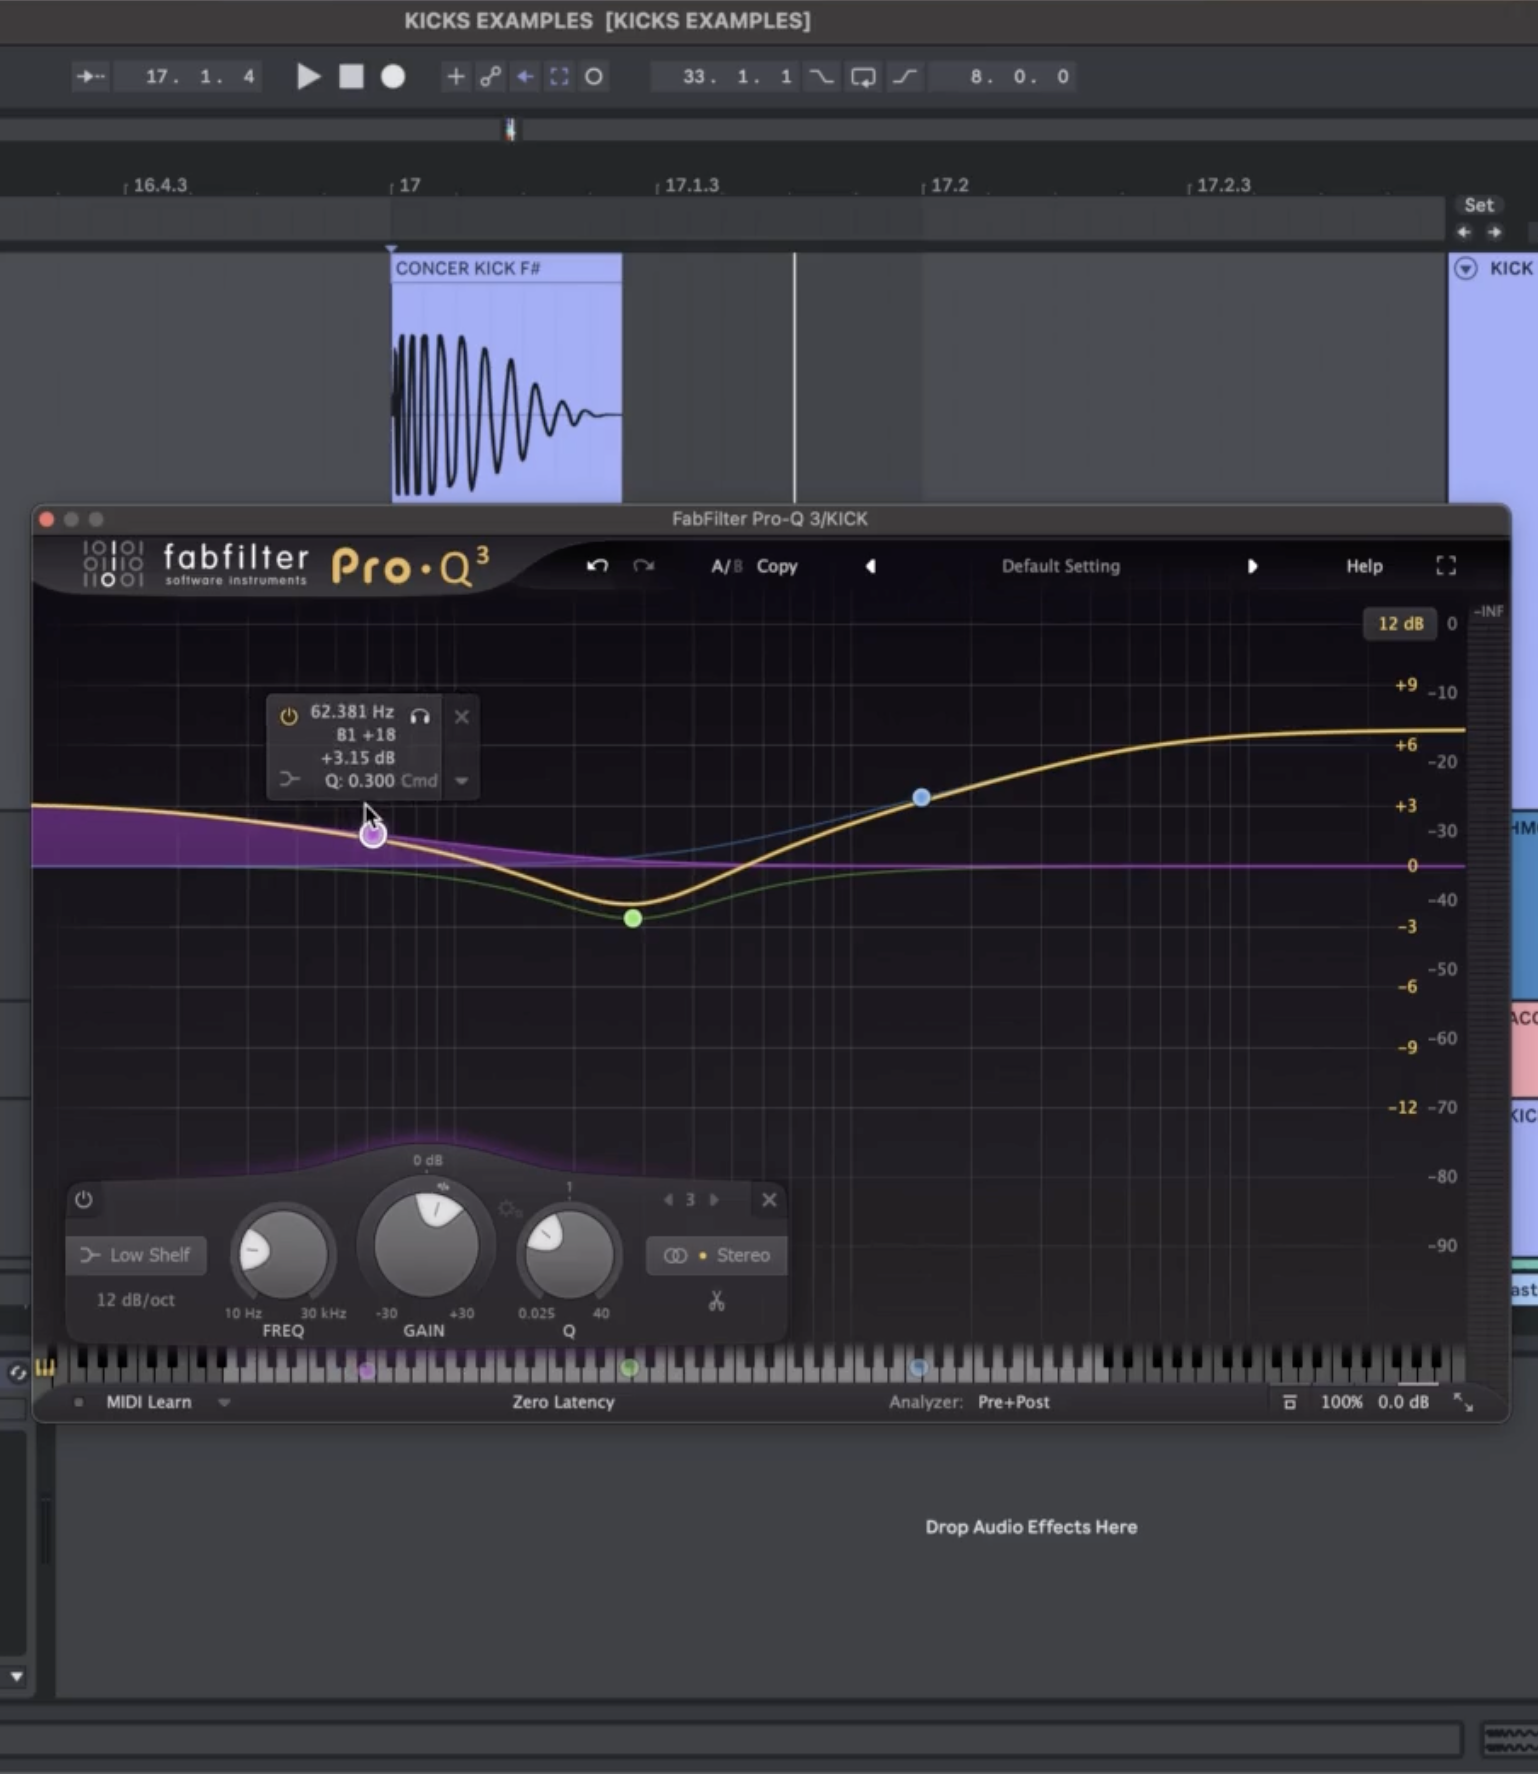Click the Re-enable Automation arrow icon
The width and height of the screenshot is (1538, 1774).
click(x=525, y=76)
